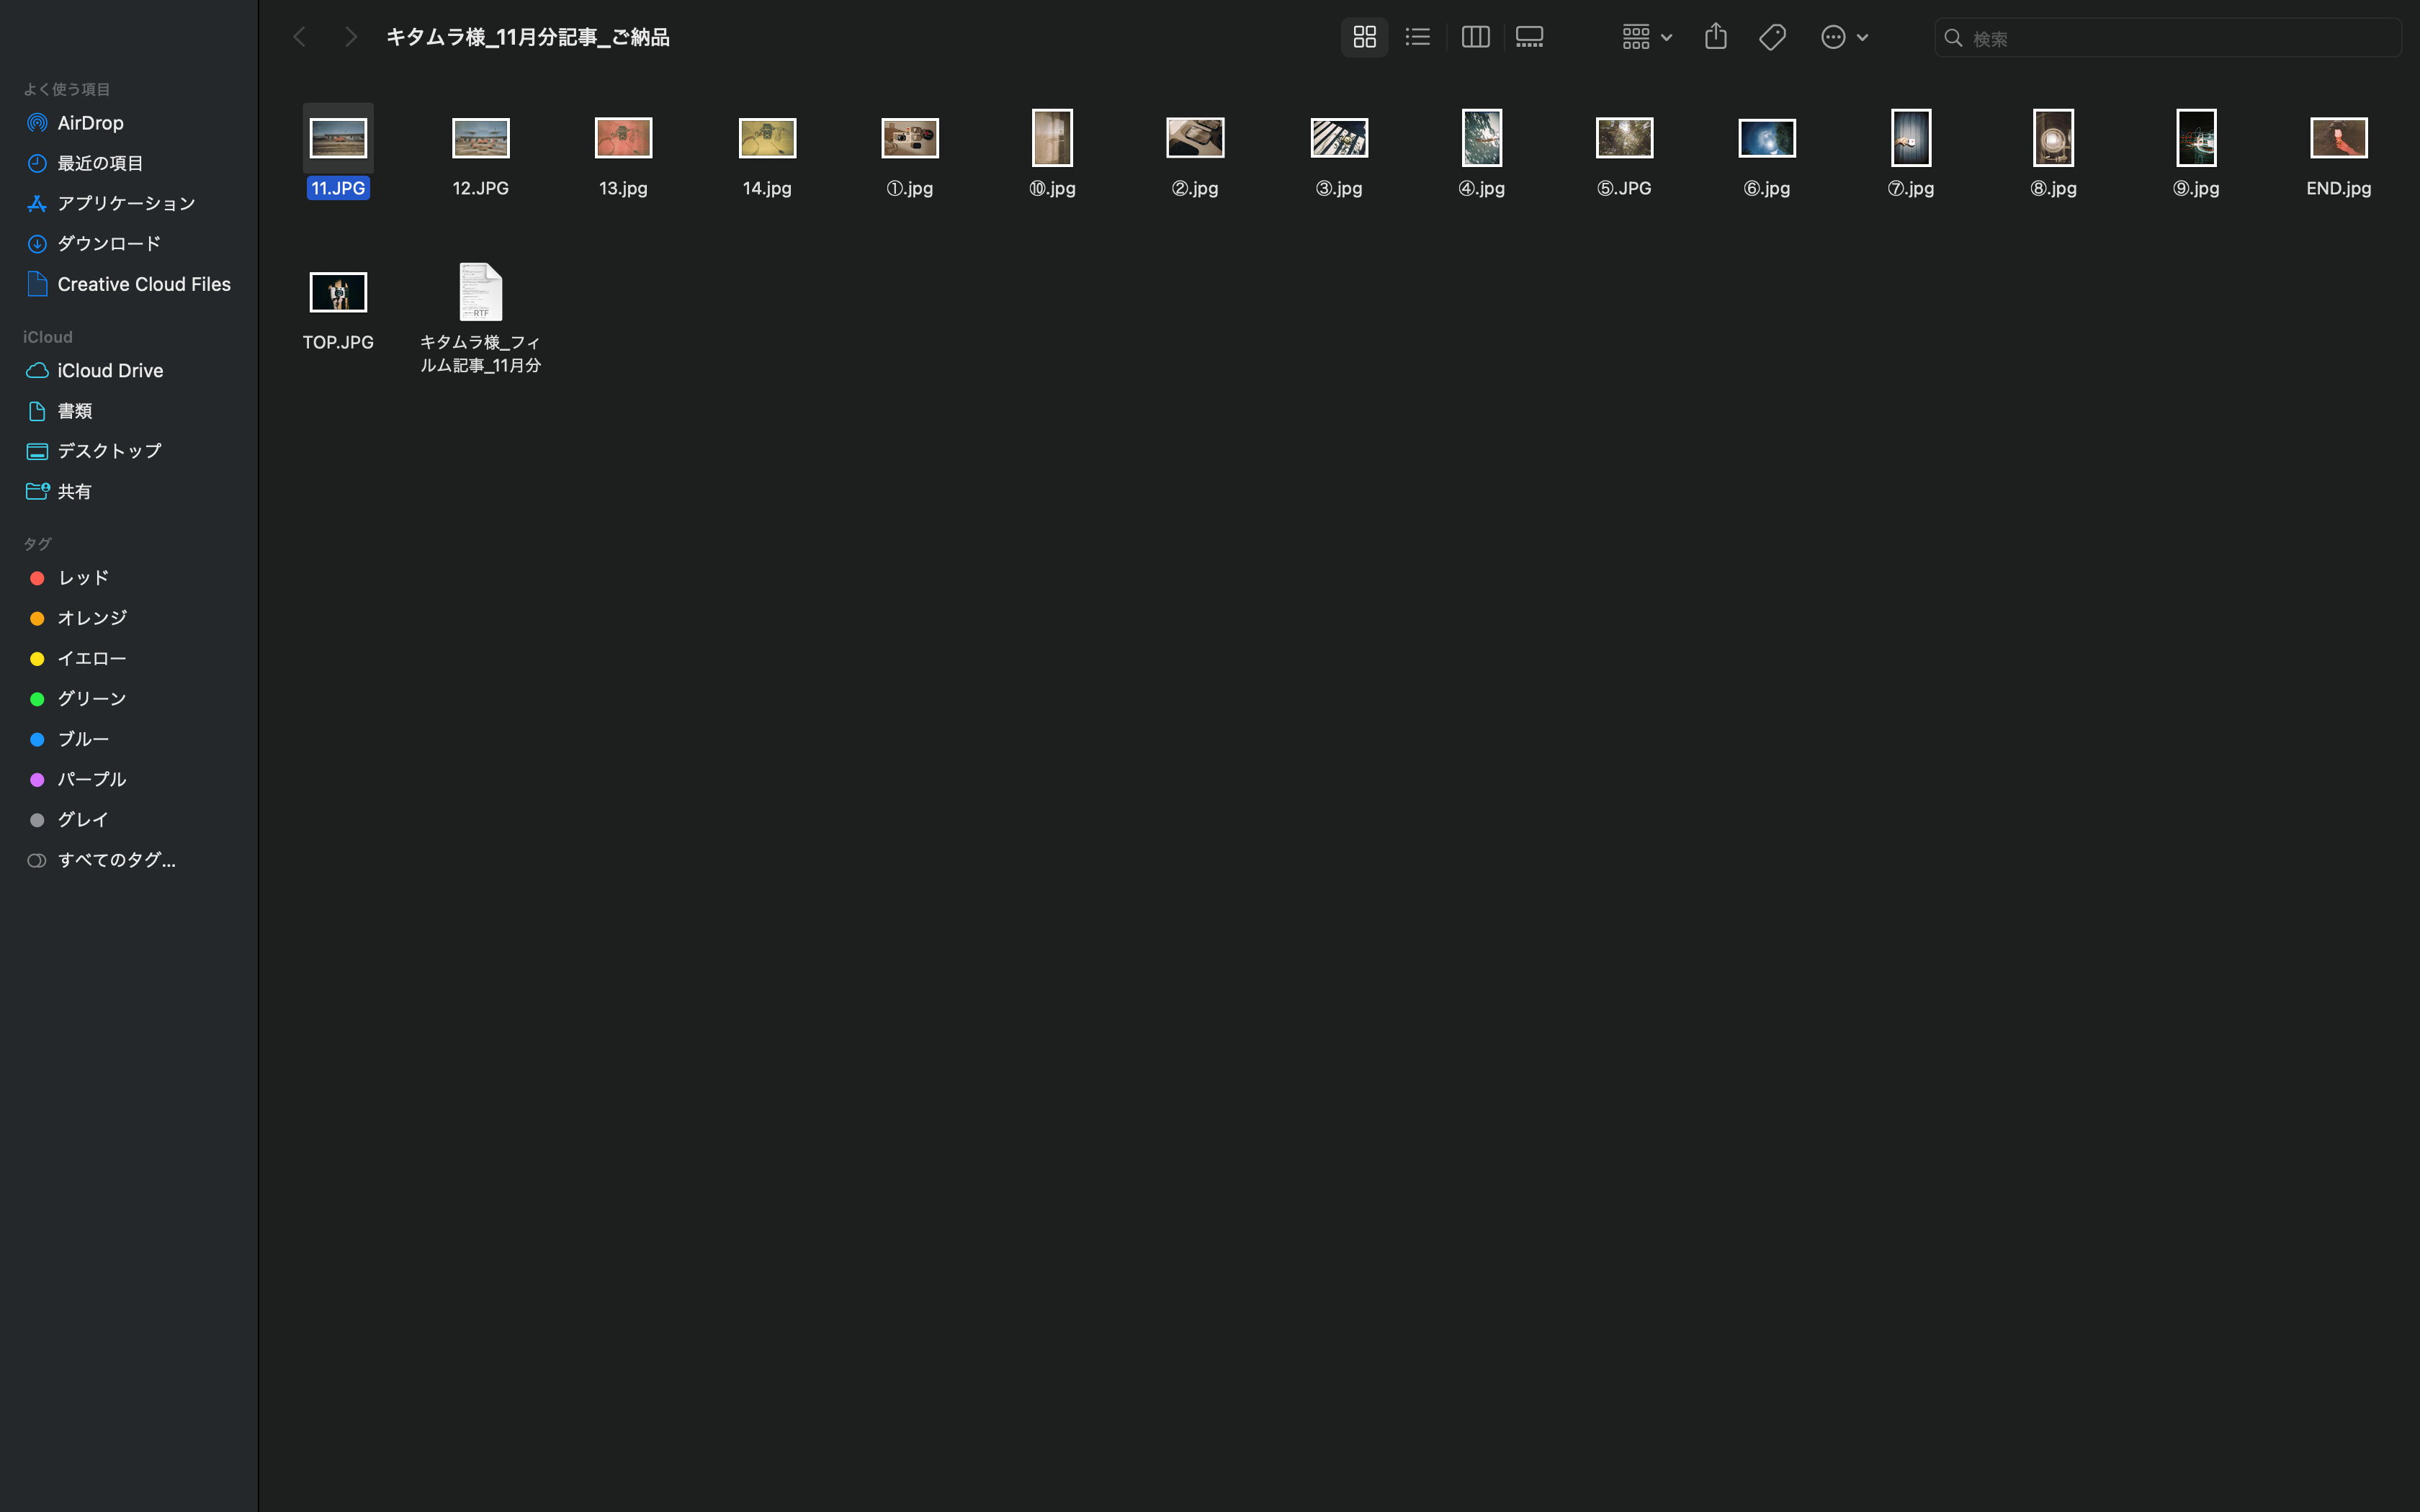Switch to list view
The width and height of the screenshot is (2420, 1512).
pos(1417,37)
